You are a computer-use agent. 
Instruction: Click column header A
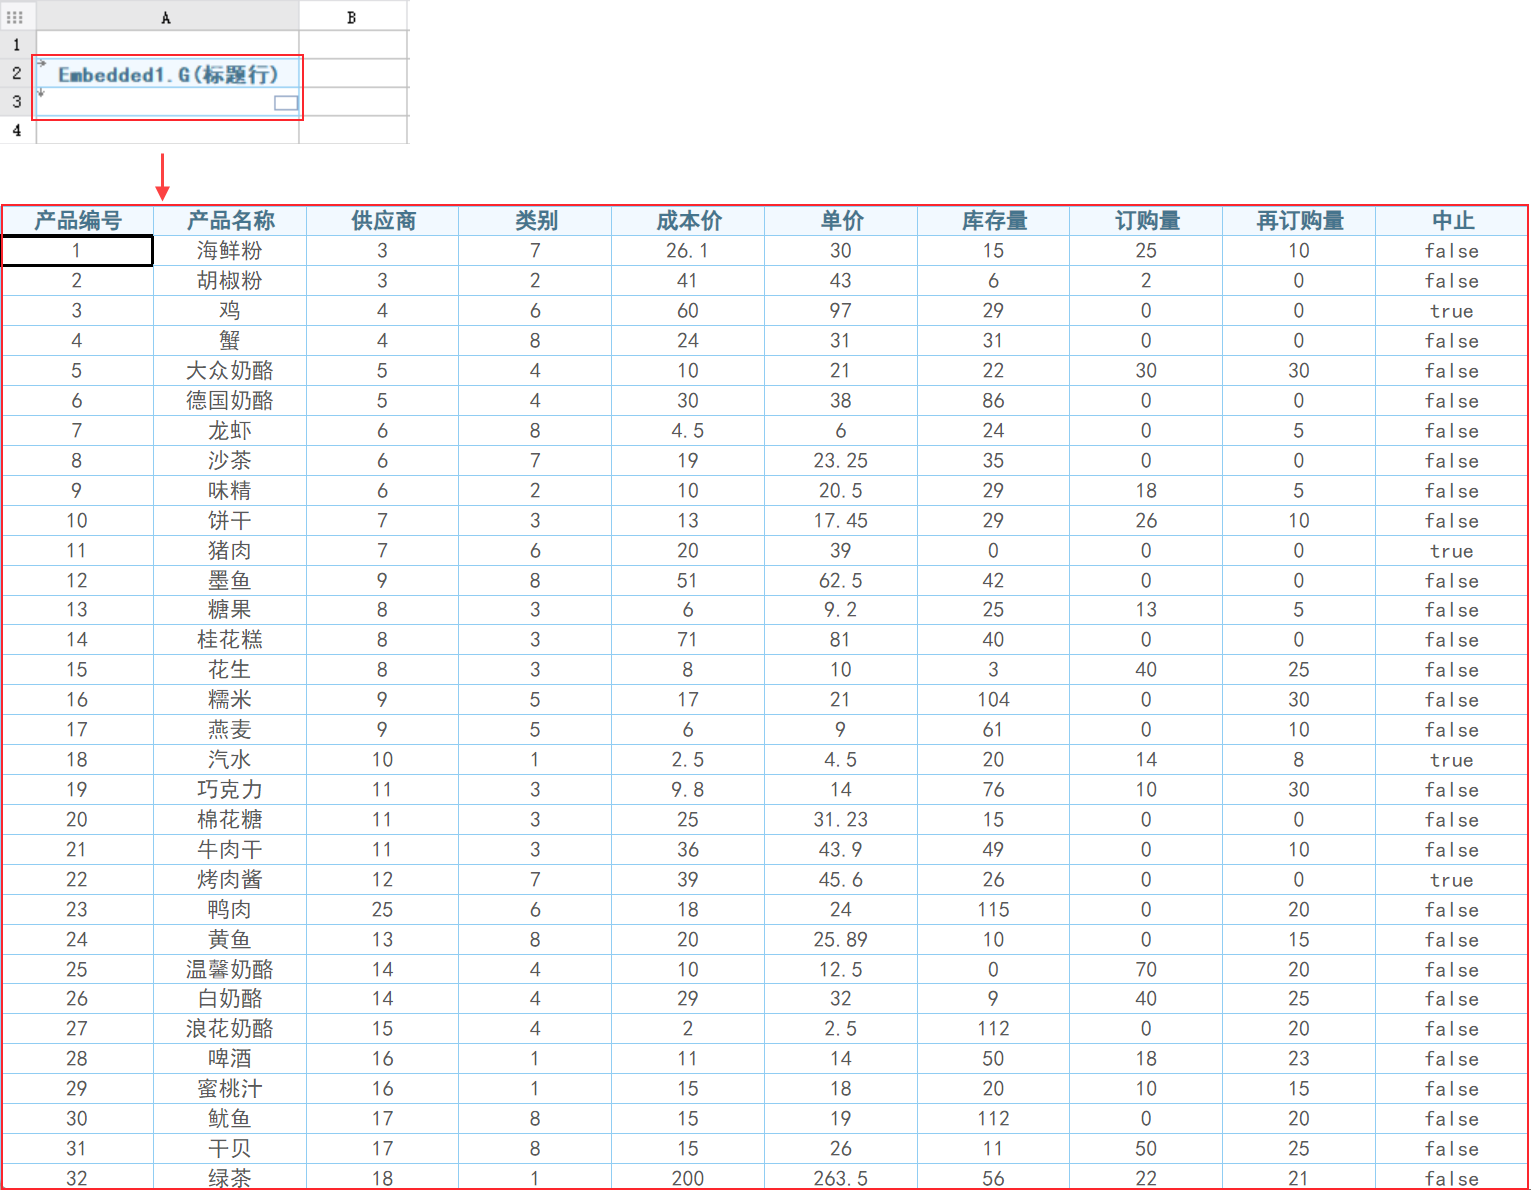pyautogui.click(x=166, y=16)
